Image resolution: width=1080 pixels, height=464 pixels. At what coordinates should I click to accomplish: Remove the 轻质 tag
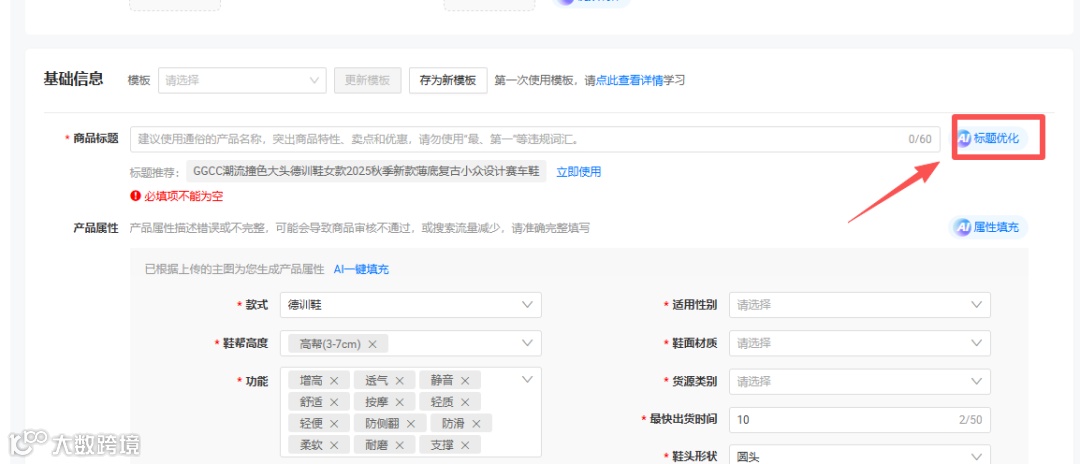(465, 402)
